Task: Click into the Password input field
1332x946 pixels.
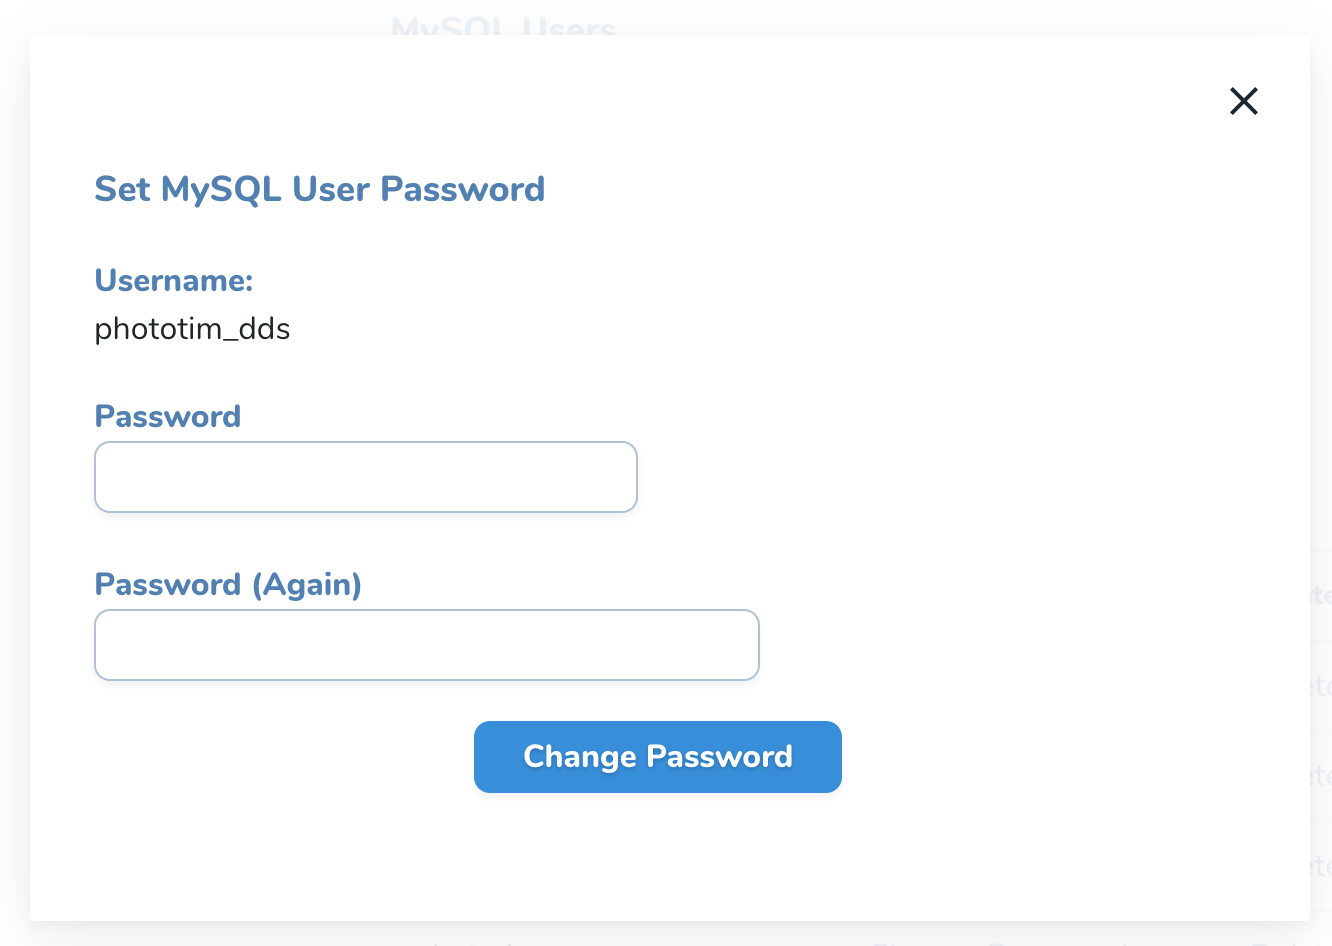Action: click(x=366, y=477)
